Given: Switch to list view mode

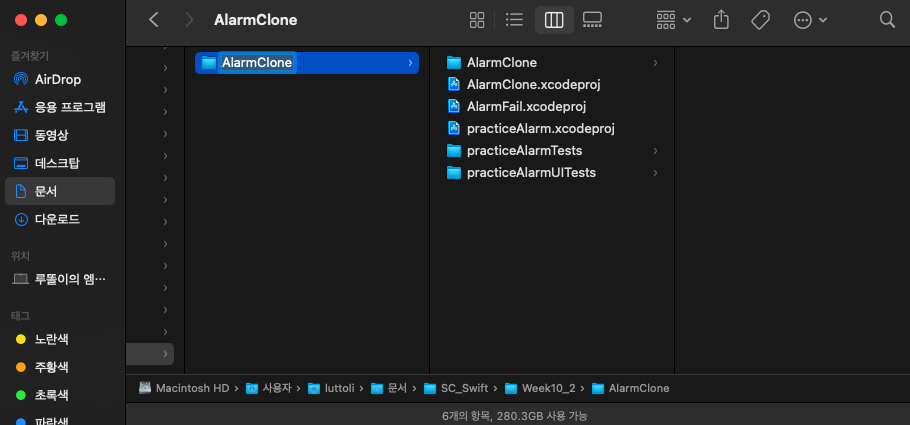Looking at the screenshot, I should click(514, 20).
